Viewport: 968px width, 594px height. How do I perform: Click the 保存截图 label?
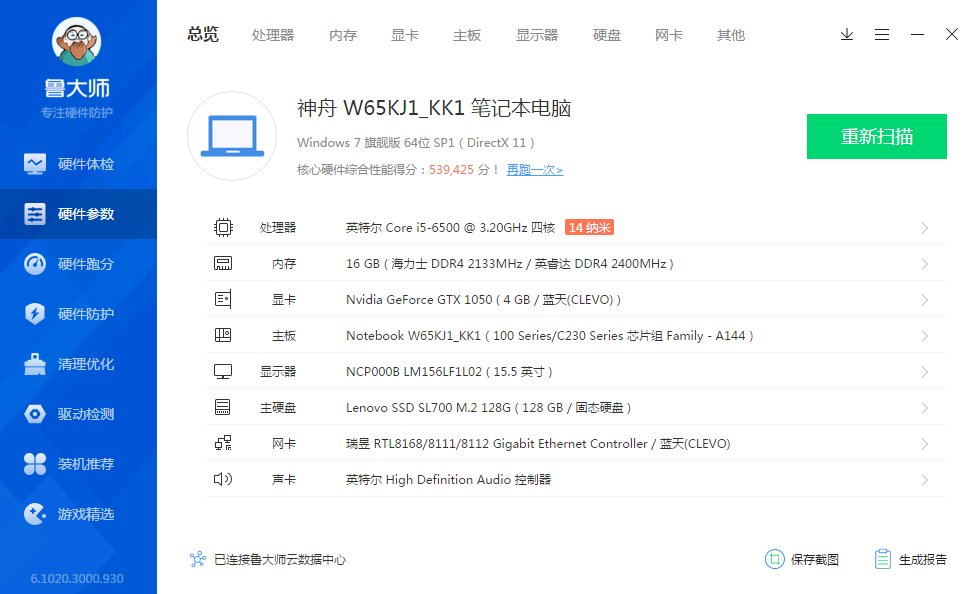pos(815,559)
